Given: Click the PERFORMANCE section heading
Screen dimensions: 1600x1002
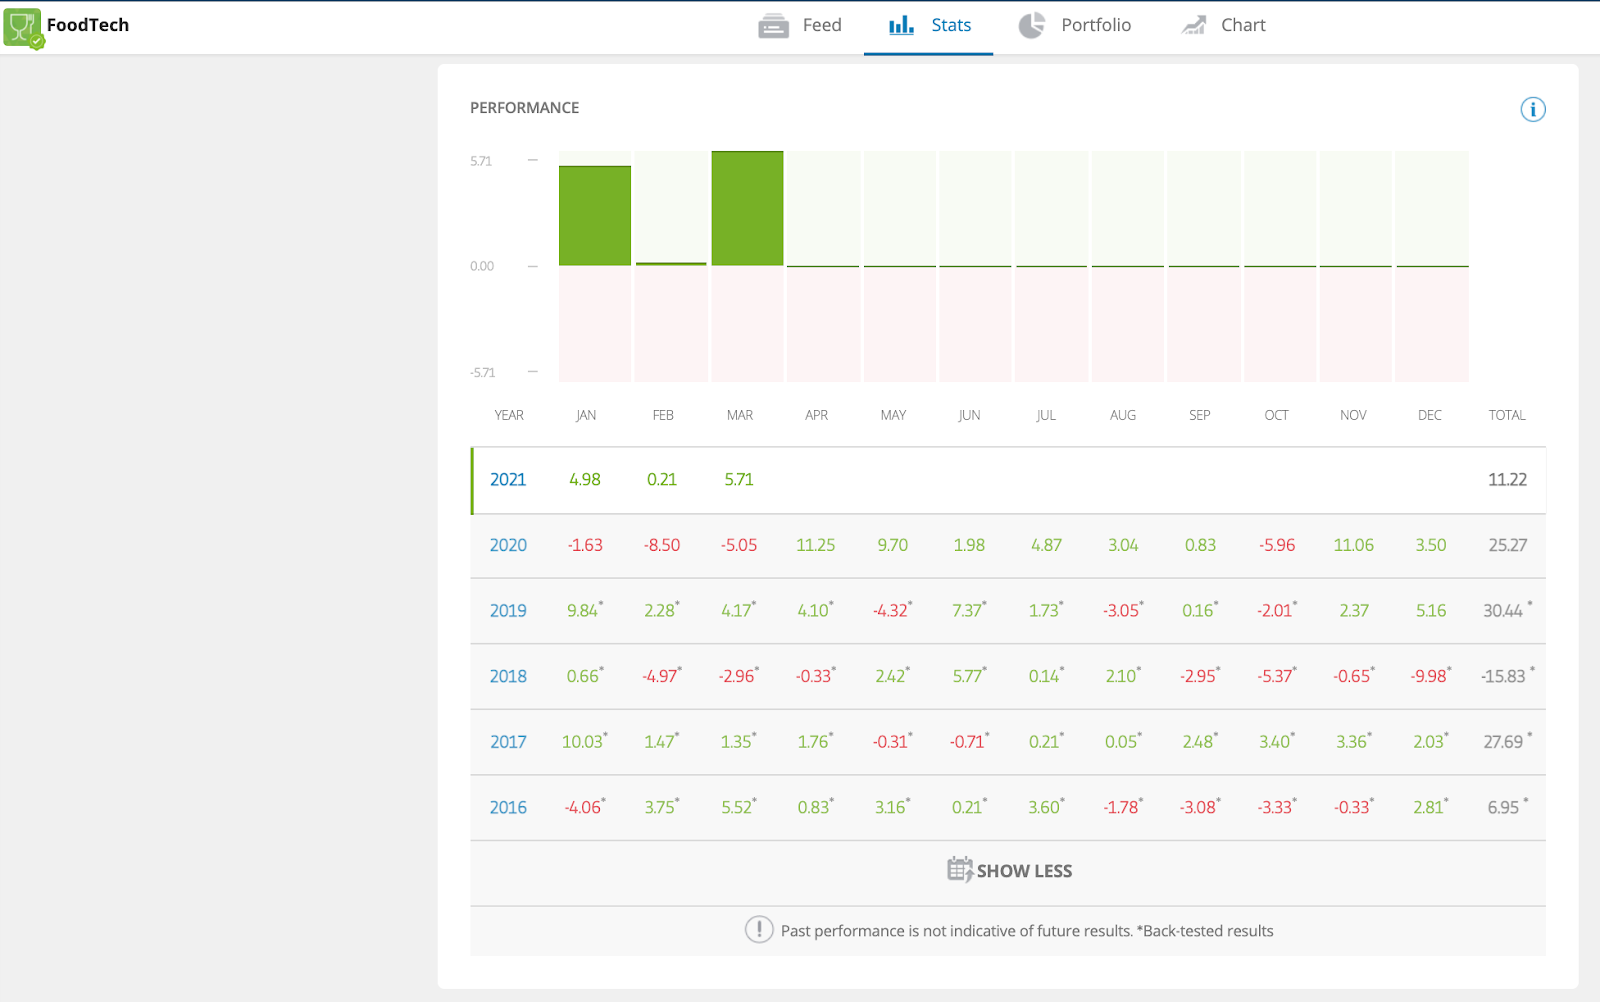Looking at the screenshot, I should pos(525,108).
